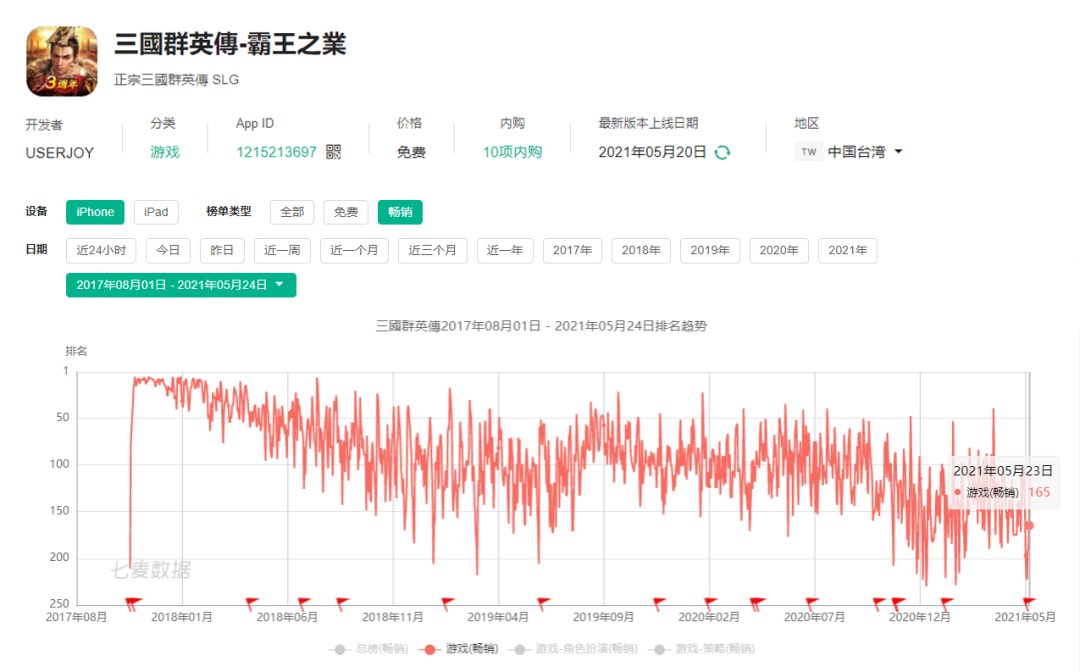The height and width of the screenshot is (672, 1080).
Task: Click the app title 三國群英傳-霸王之業
Action: pos(230,44)
